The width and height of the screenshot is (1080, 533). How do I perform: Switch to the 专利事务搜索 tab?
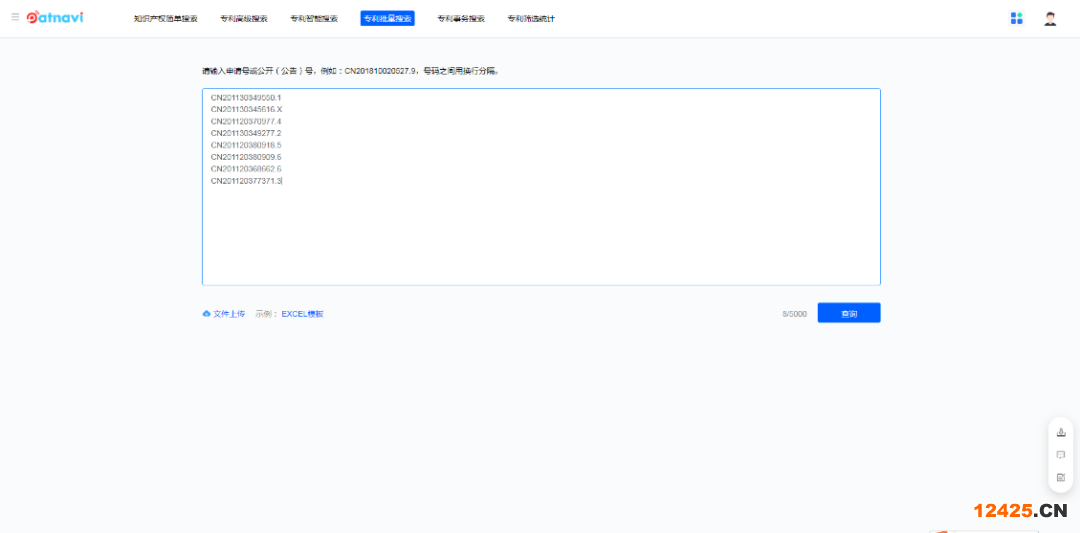pos(461,19)
